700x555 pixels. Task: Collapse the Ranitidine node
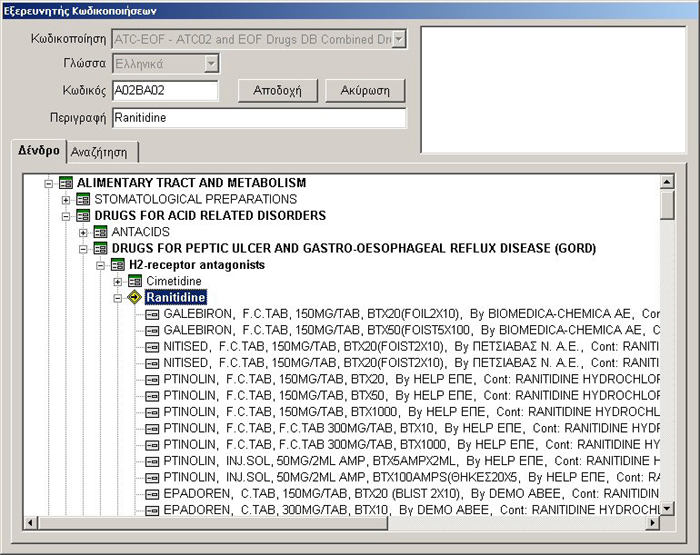tap(117, 298)
